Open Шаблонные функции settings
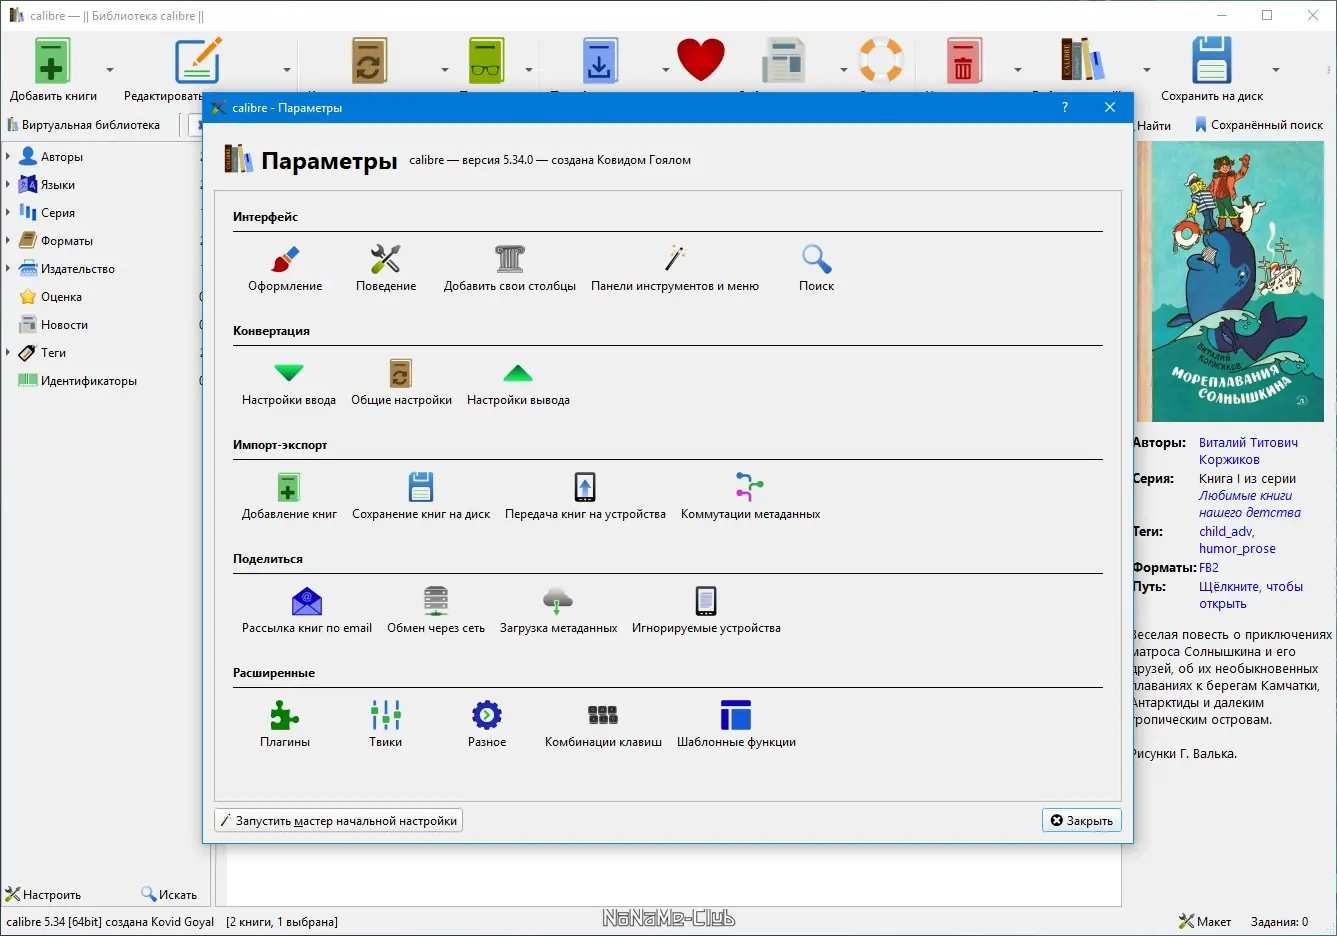 (736, 724)
